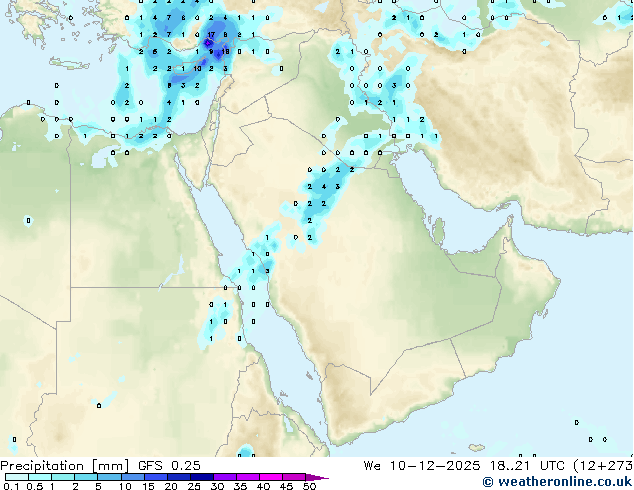Select the legend swatch between 30 and 35
Screen dimensions: 634x490
coord(225,477)
